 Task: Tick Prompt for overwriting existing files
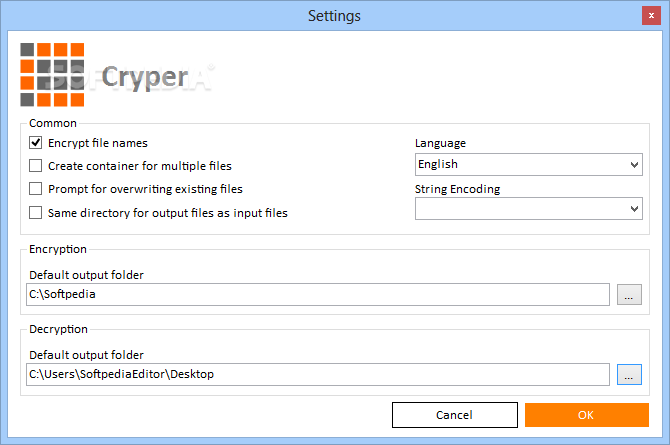tap(35, 189)
